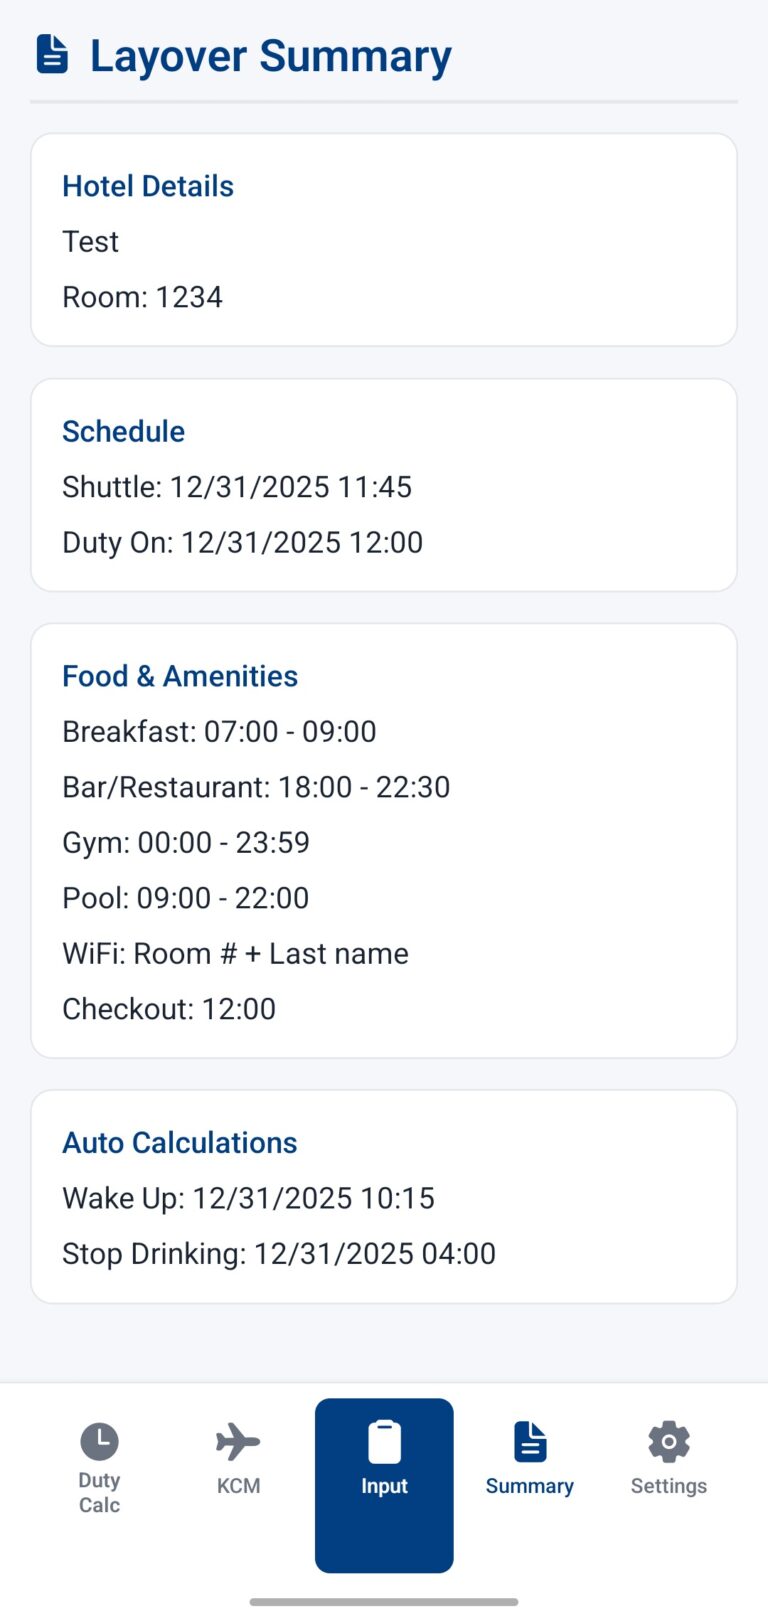Select the Duty On time entry
Image resolution: width=768 pixels, height=1616 pixels.
pyautogui.click(x=243, y=542)
